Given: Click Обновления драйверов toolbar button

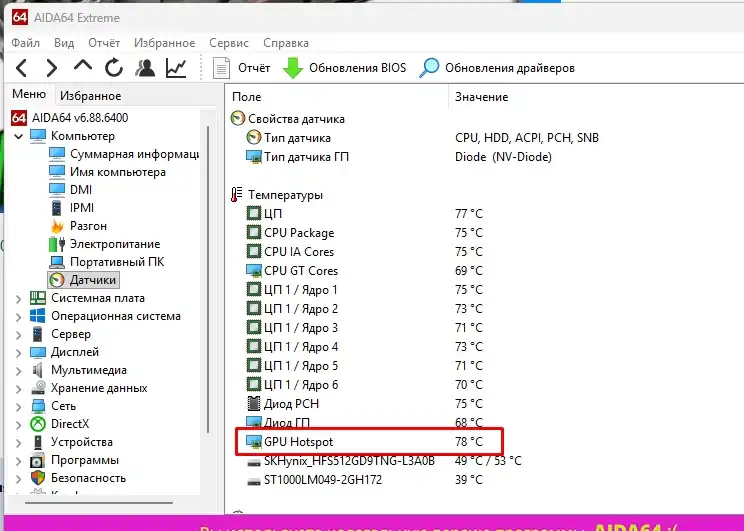Looking at the screenshot, I should coord(497,68).
